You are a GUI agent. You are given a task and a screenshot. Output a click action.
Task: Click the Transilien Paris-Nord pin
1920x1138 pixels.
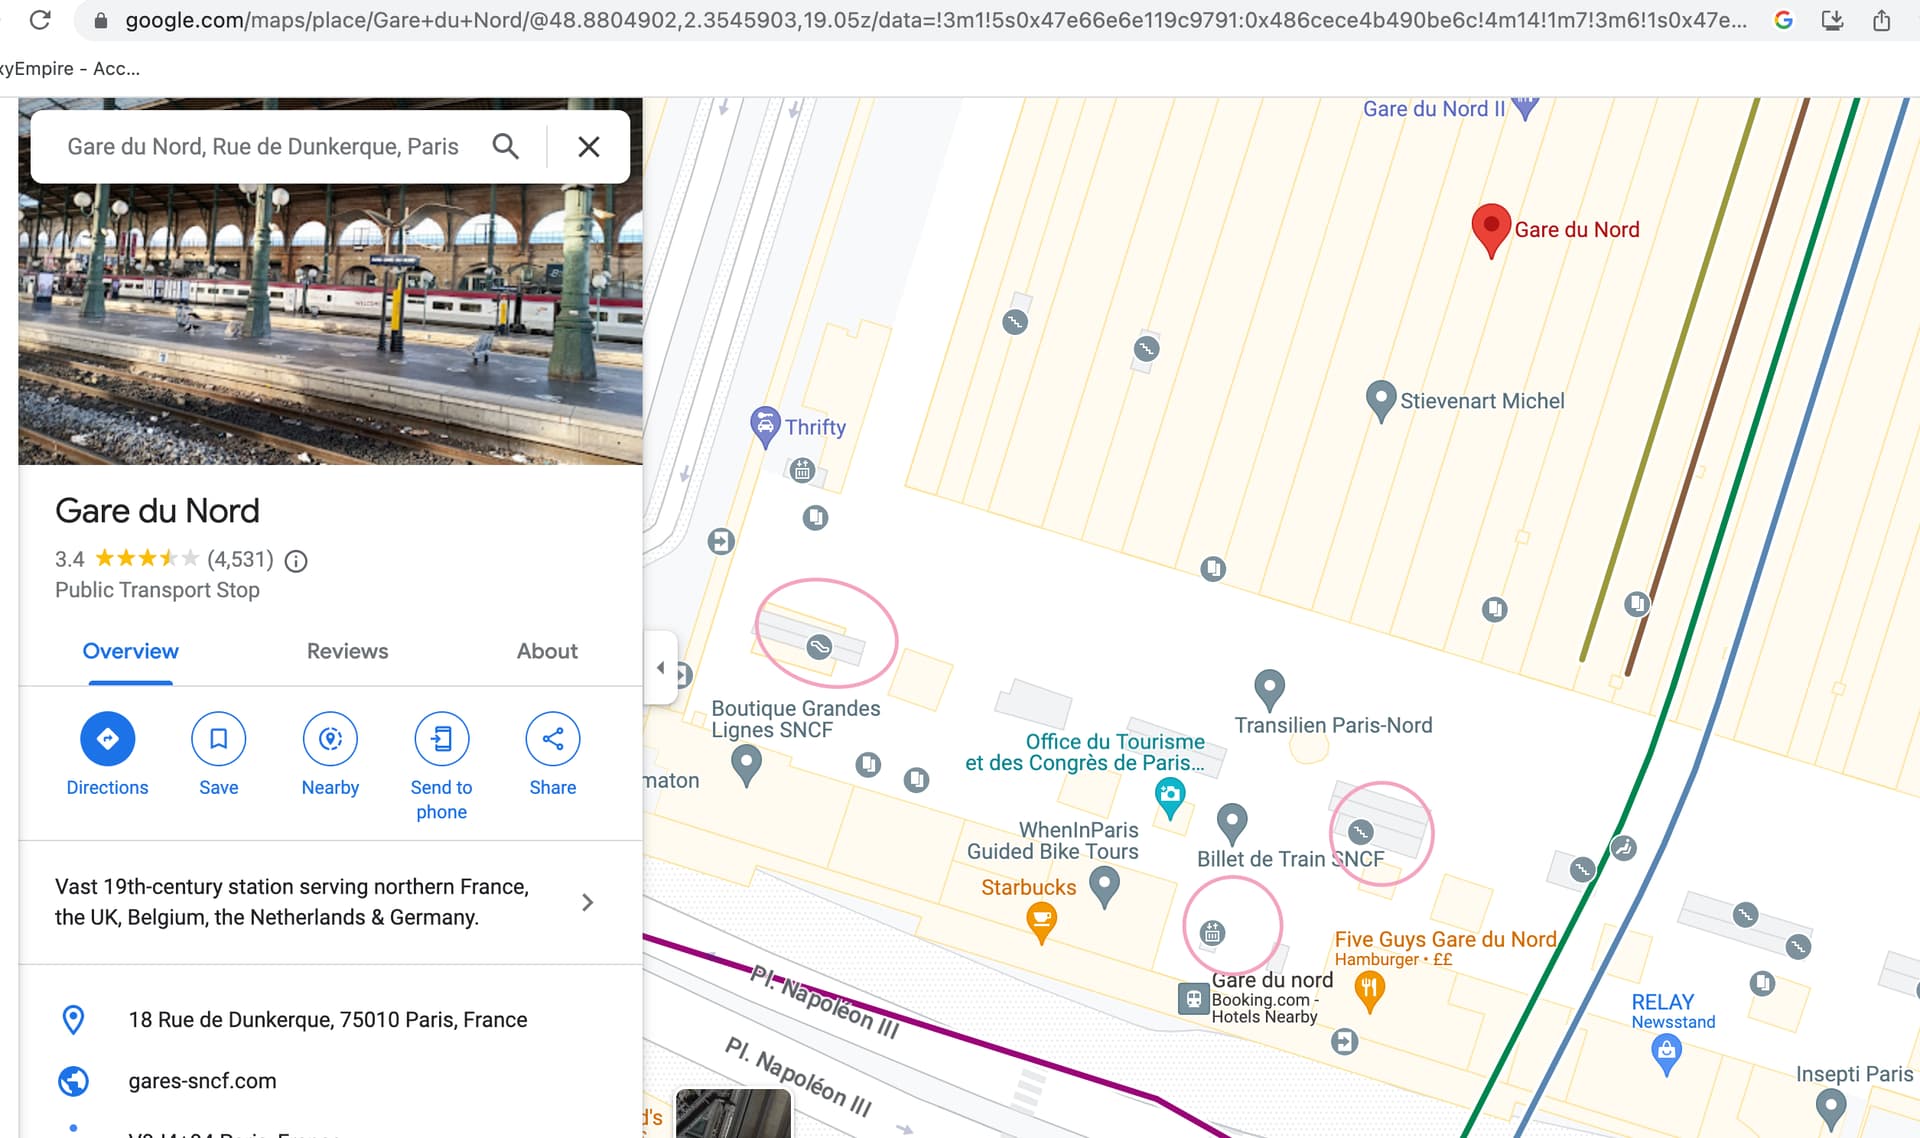click(x=1269, y=690)
